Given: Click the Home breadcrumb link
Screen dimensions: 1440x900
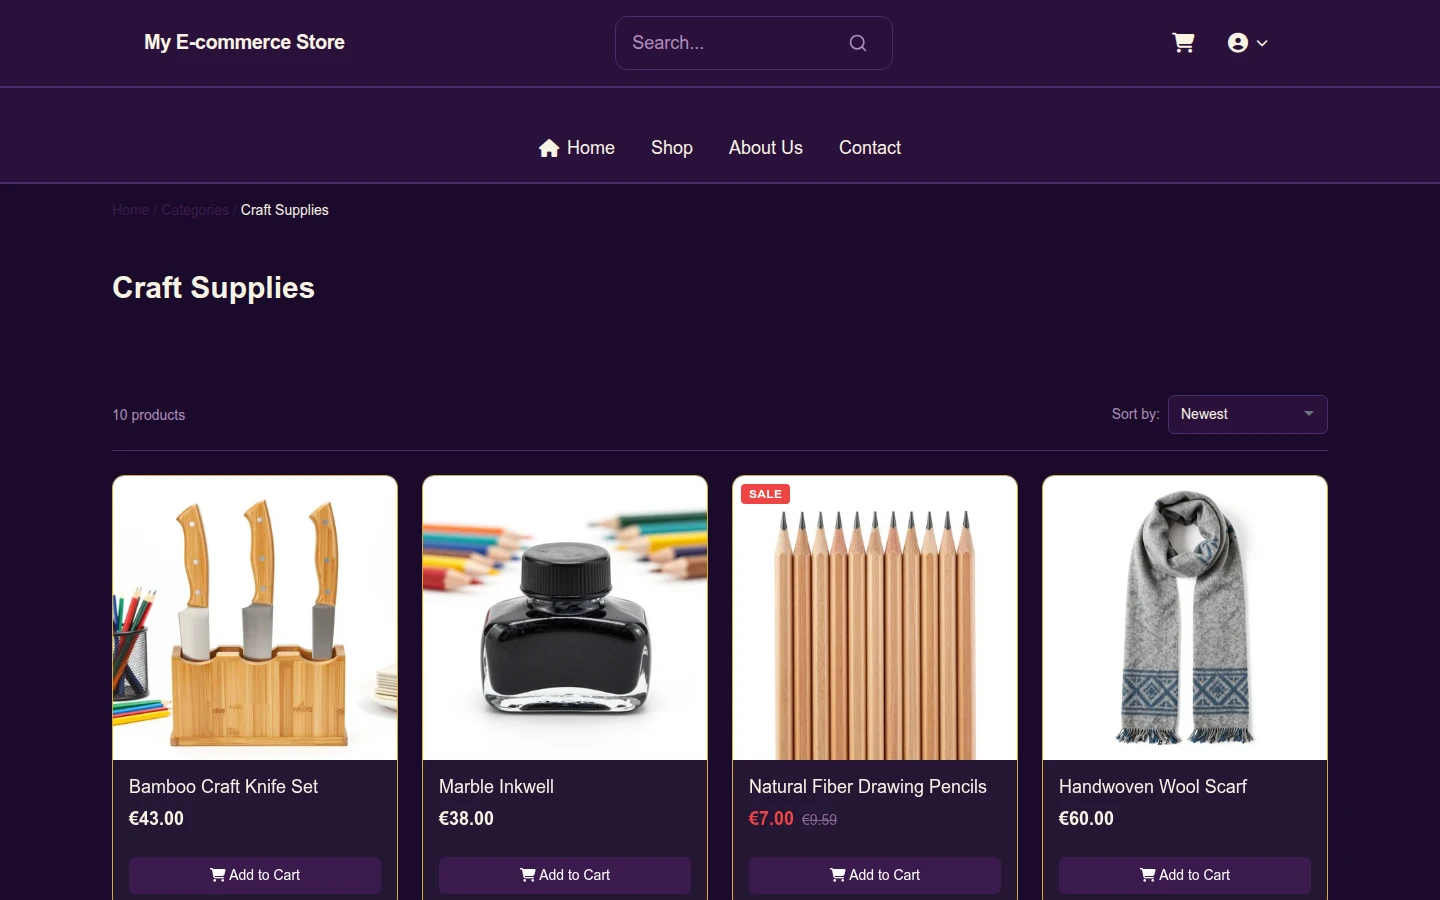Looking at the screenshot, I should 130,210.
